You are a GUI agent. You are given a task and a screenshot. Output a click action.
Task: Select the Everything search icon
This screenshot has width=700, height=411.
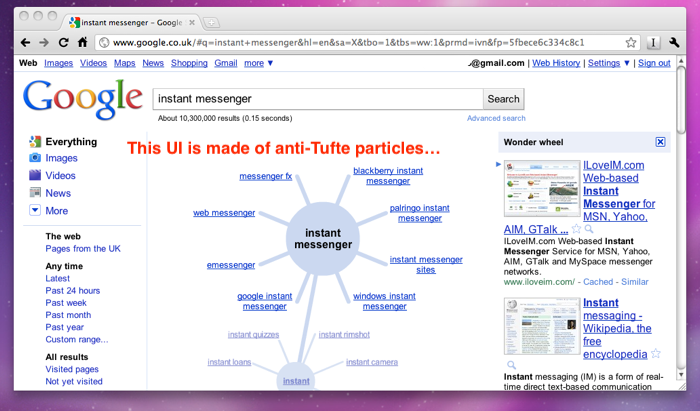[35, 141]
